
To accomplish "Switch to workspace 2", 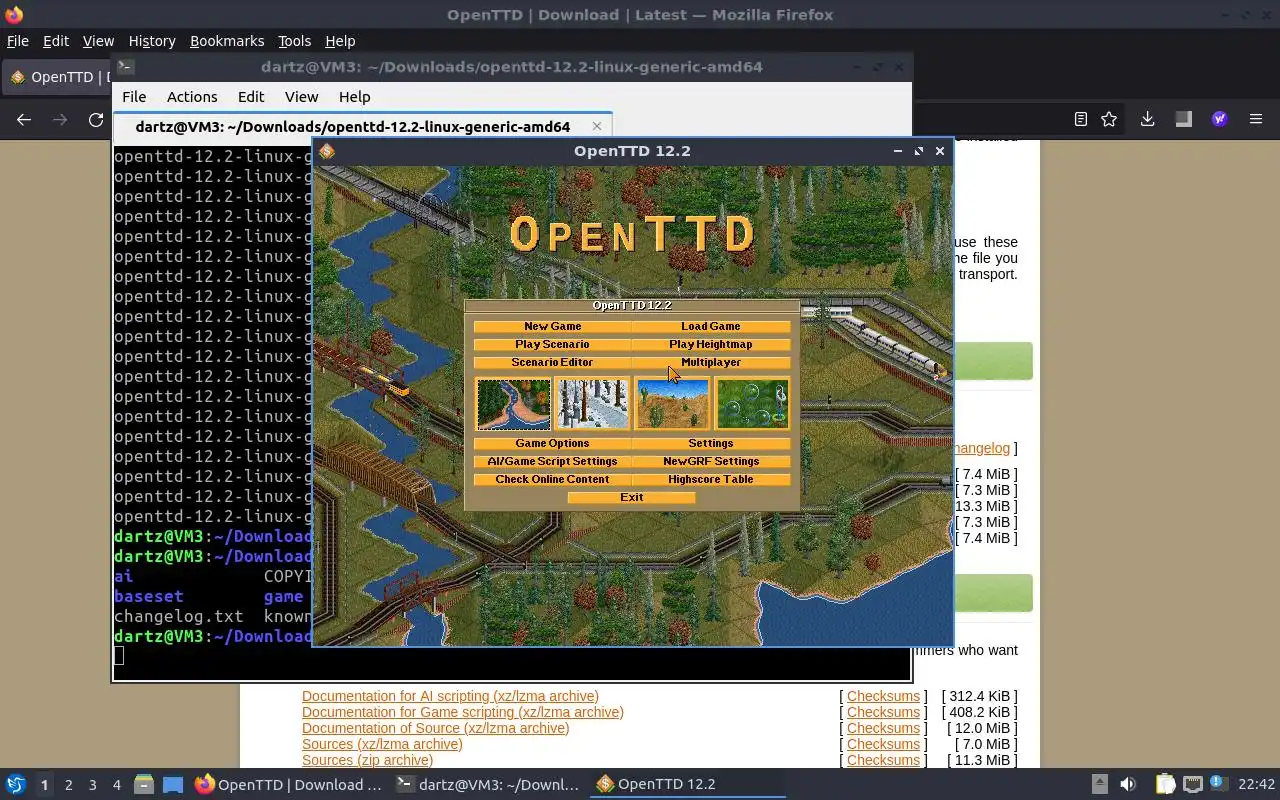I will (68, 785).
